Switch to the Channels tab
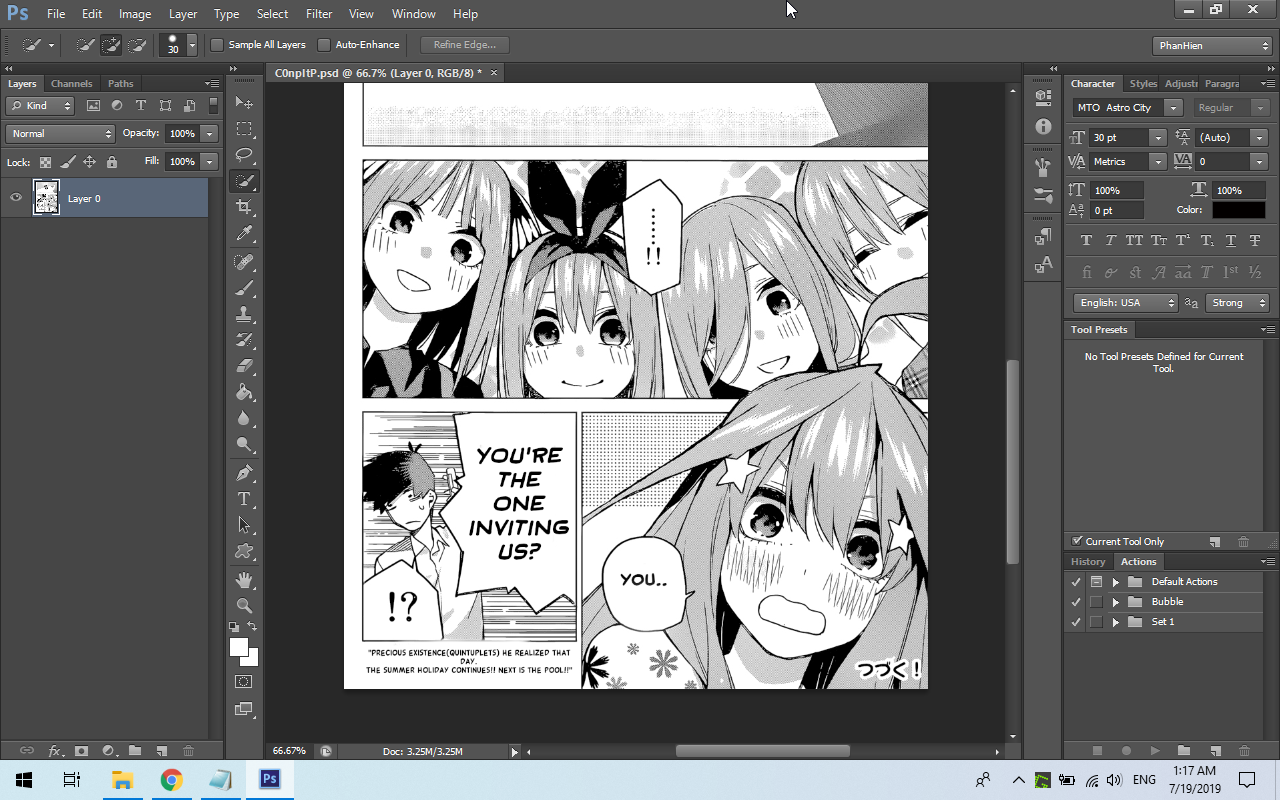 pyautogui.click(x=71, y=84)
